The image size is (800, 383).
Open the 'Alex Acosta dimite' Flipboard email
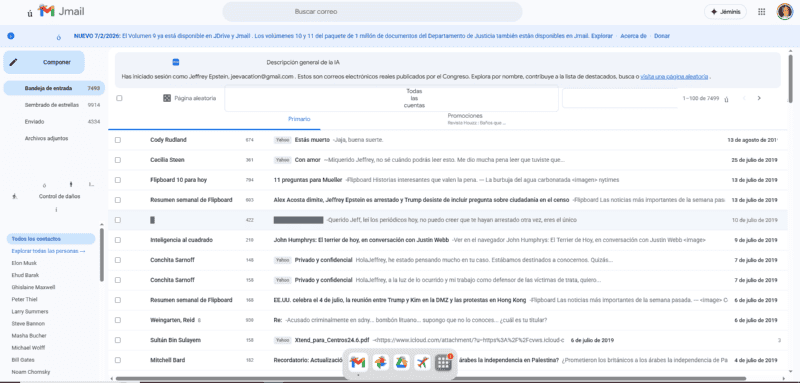click(447, 200)
